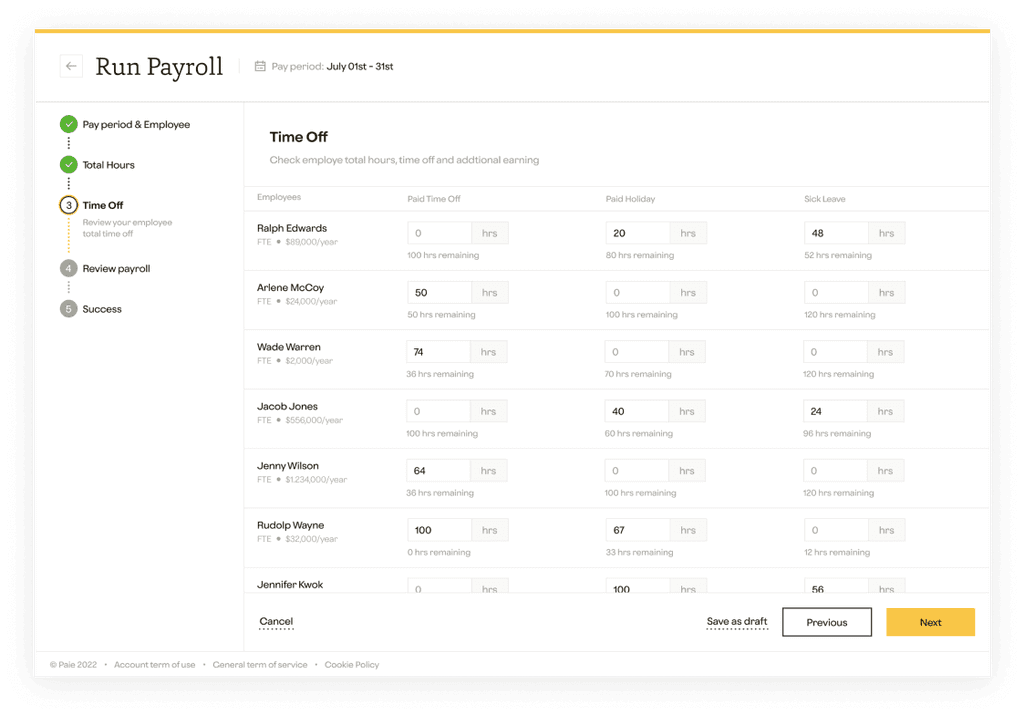Click the step 5 Success circle
This screenshot has height=716, width=1024.
click(x=68, y=309)
